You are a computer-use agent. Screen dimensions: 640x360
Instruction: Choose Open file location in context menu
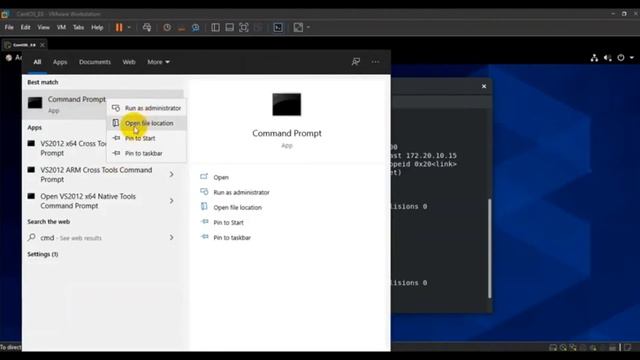click(147, 123)
